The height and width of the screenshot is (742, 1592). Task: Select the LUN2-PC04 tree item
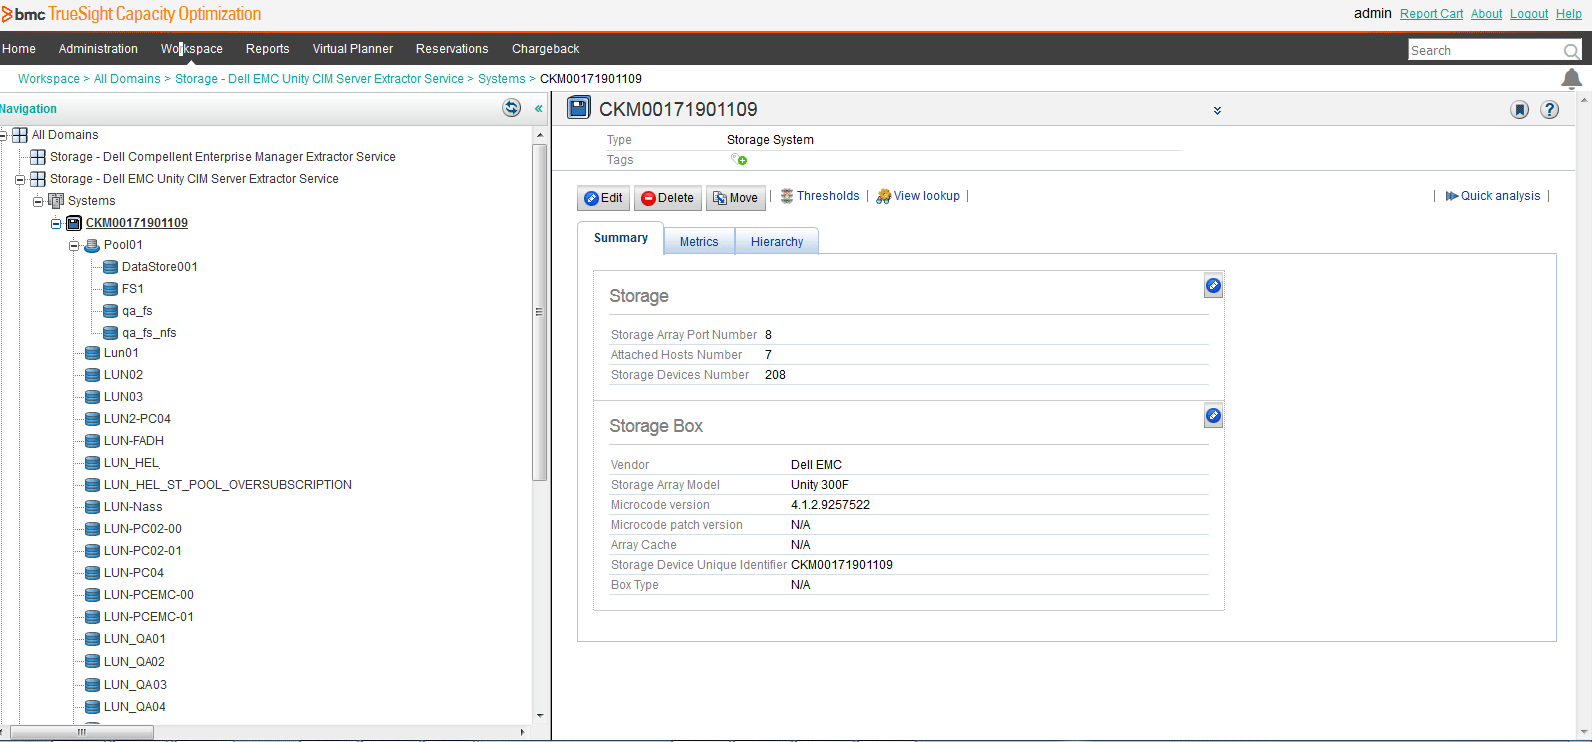pyautogui.click(x=137, y=419)
